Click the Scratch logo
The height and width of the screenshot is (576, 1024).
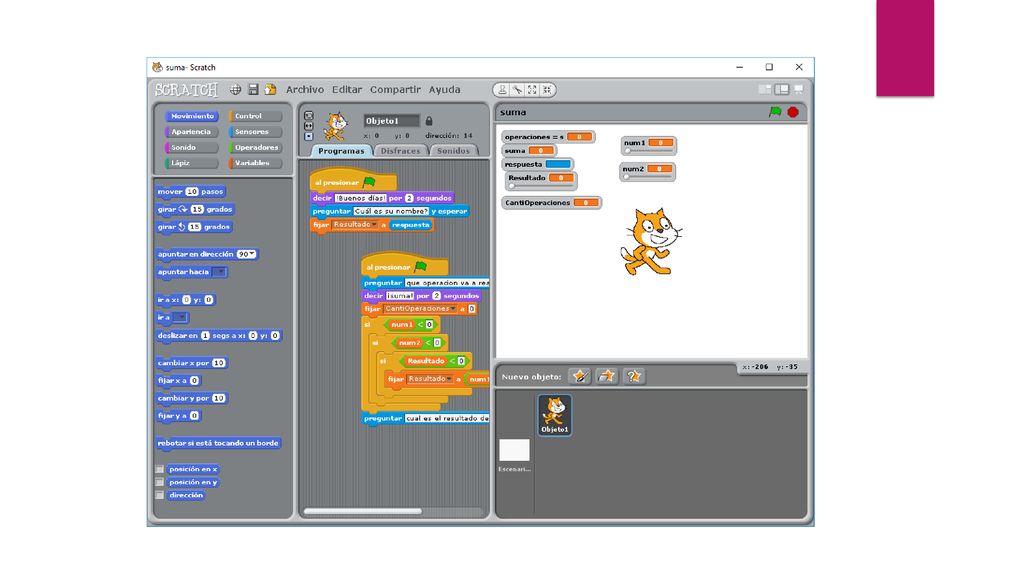(186, 89)
